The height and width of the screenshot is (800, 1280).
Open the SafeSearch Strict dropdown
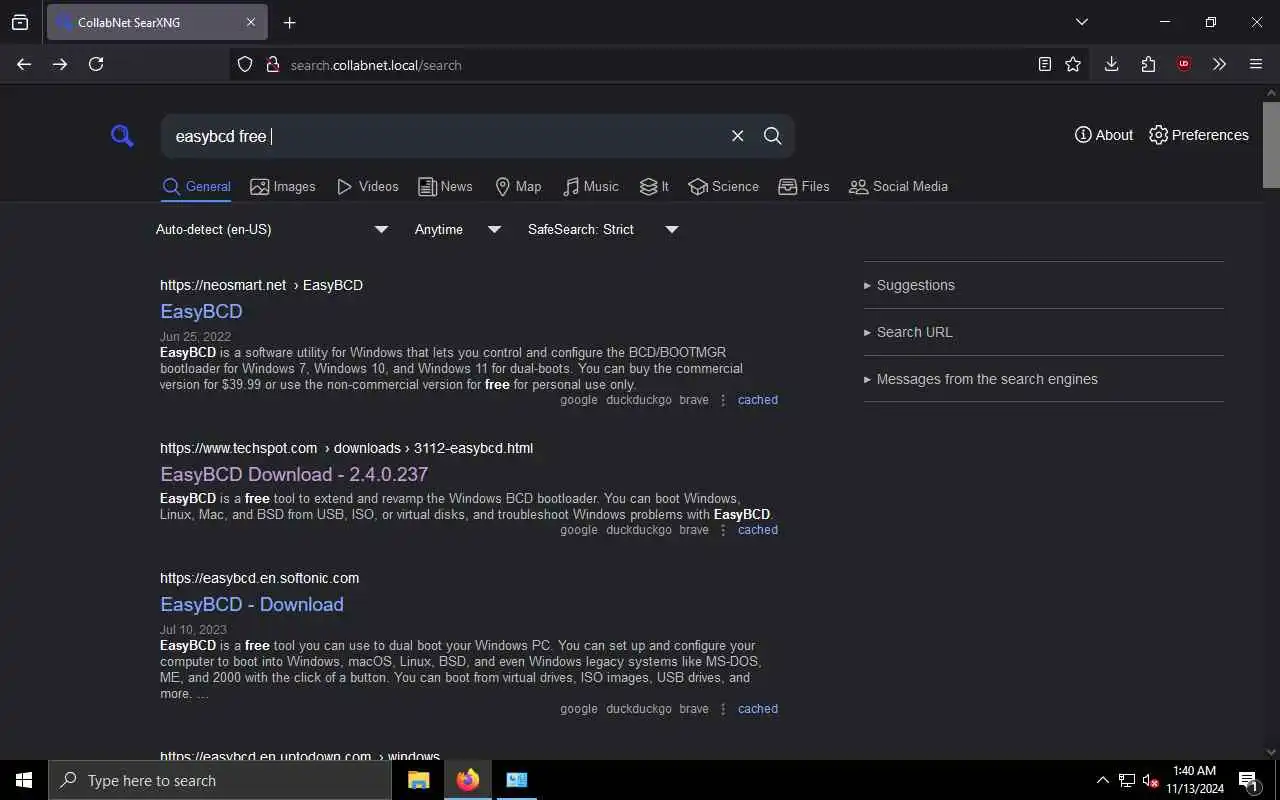click(x=603, y=229)
